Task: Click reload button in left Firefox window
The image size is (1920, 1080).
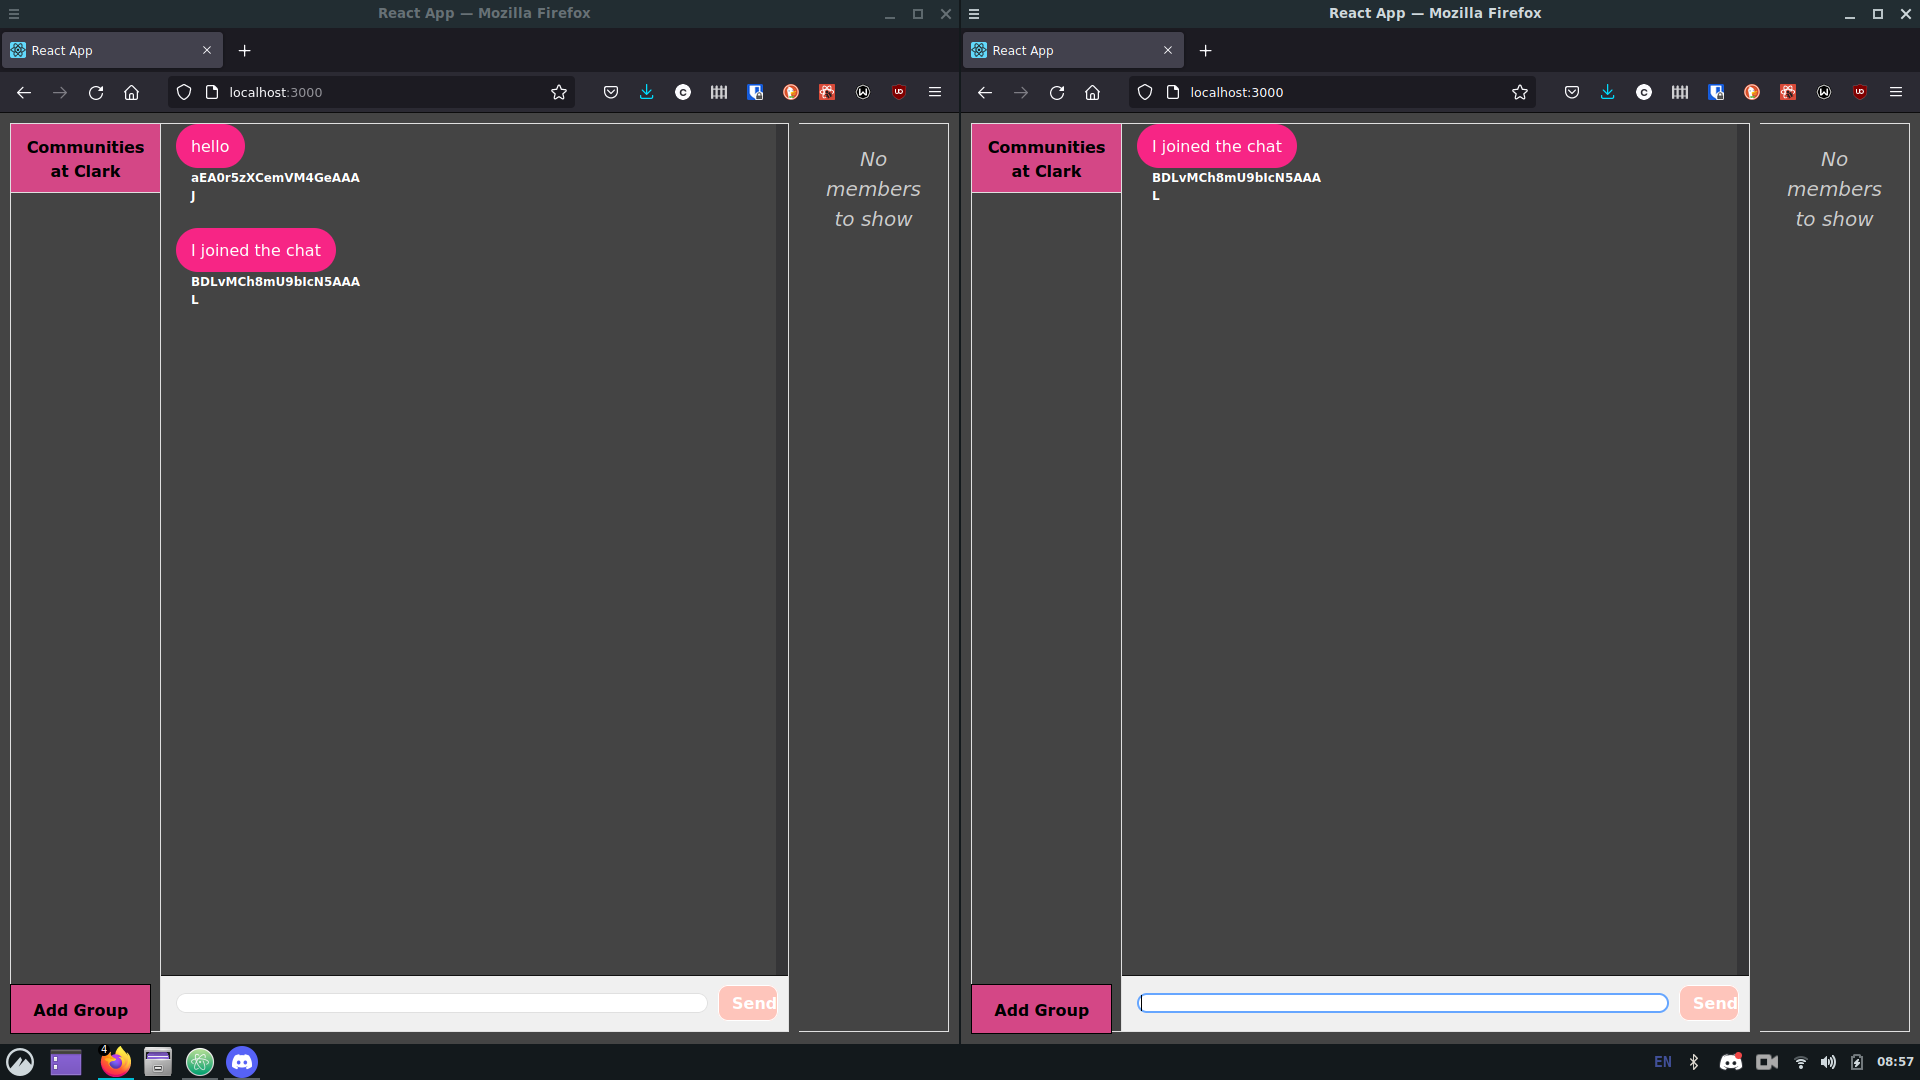Action: point(96,92)
